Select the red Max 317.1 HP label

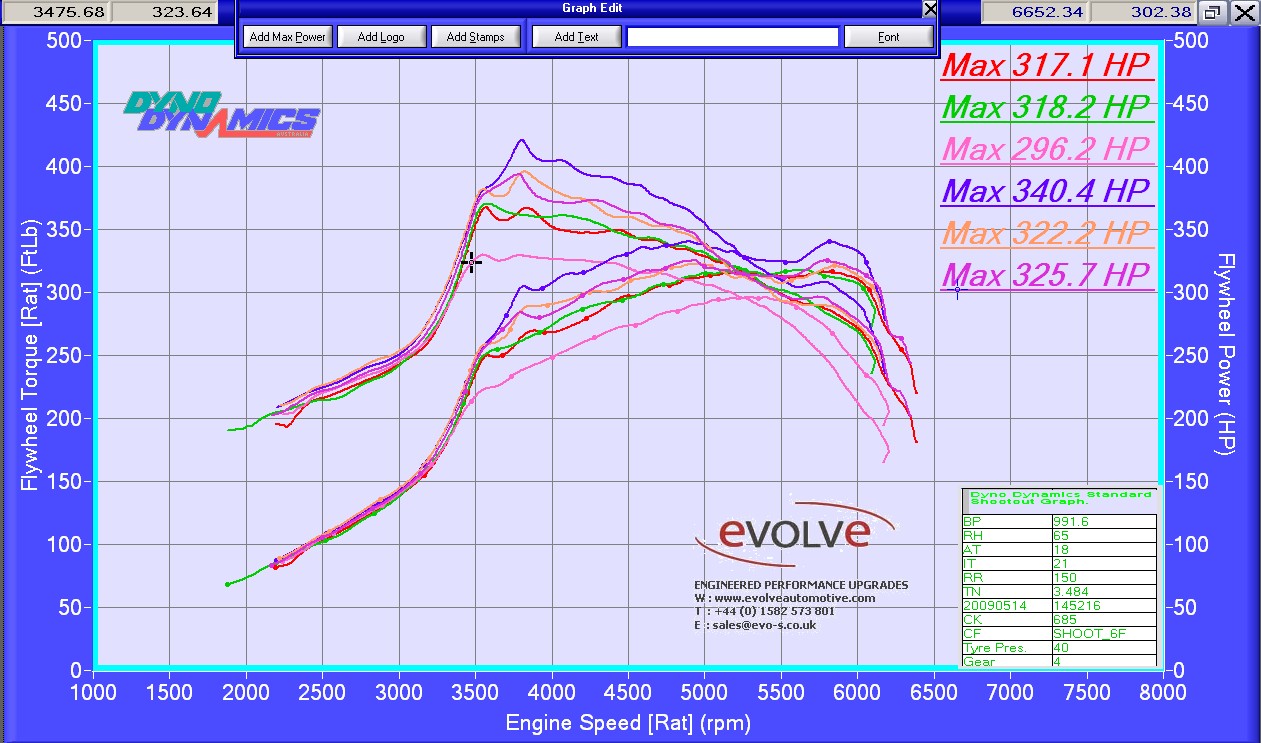(x=1046, y=65)
